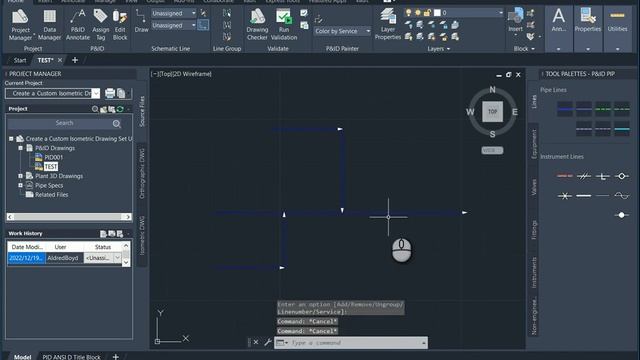Expand the Pipe Specs node
The width and height of the screenshot is (640, 360).
tap(20, 185)
